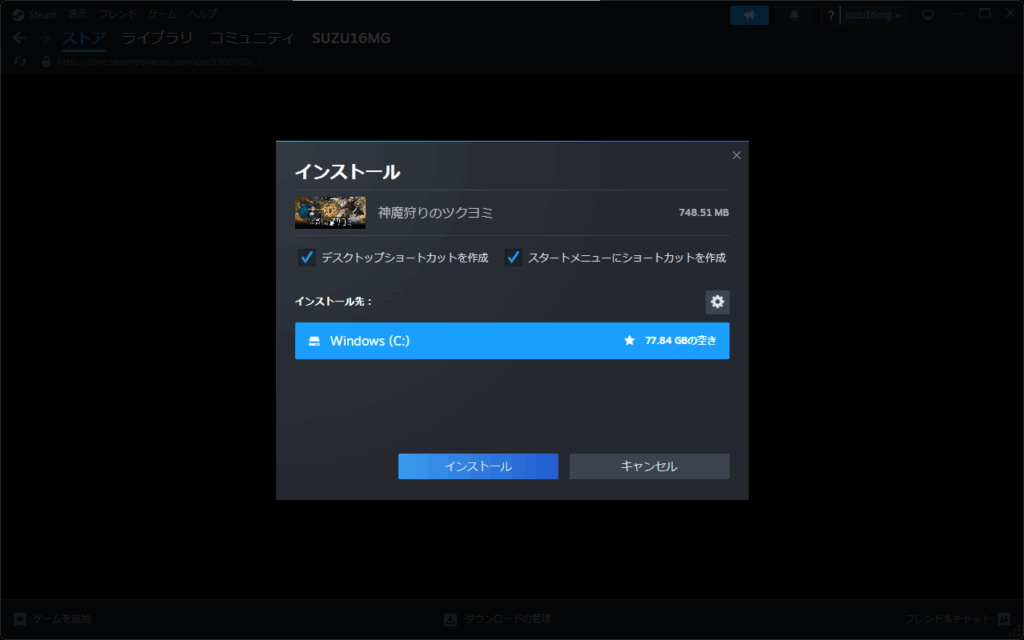Click the lock icon beside the URL
This screenshot has height=640, width=1024.
46,61
